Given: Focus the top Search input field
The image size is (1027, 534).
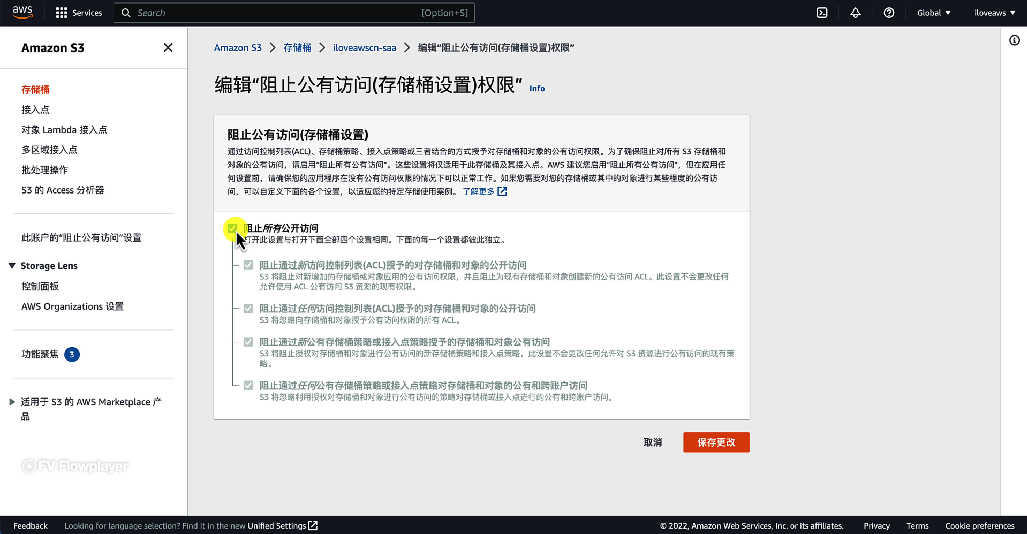Looking at the screenshot, I should tap(294, 12).
